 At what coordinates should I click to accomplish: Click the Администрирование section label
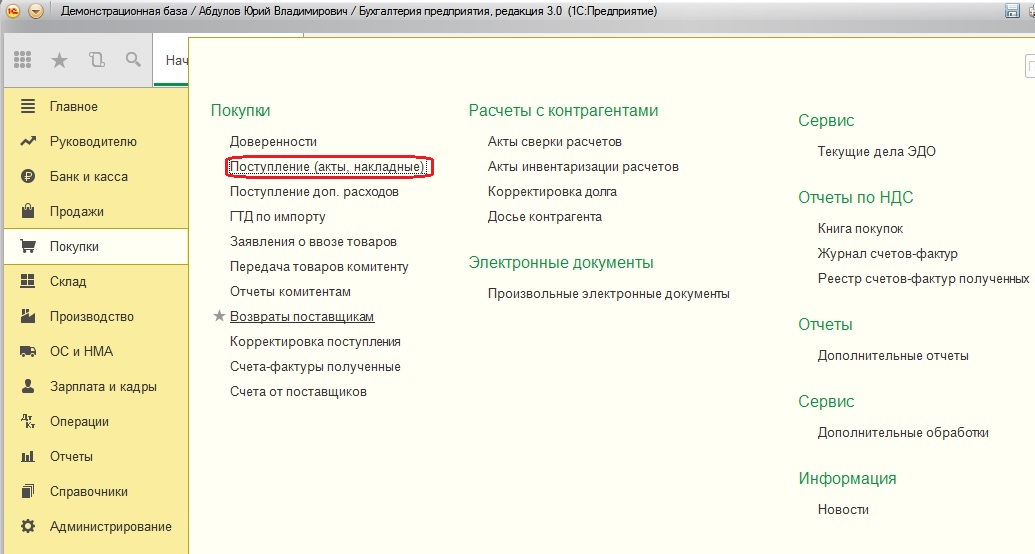110,526
